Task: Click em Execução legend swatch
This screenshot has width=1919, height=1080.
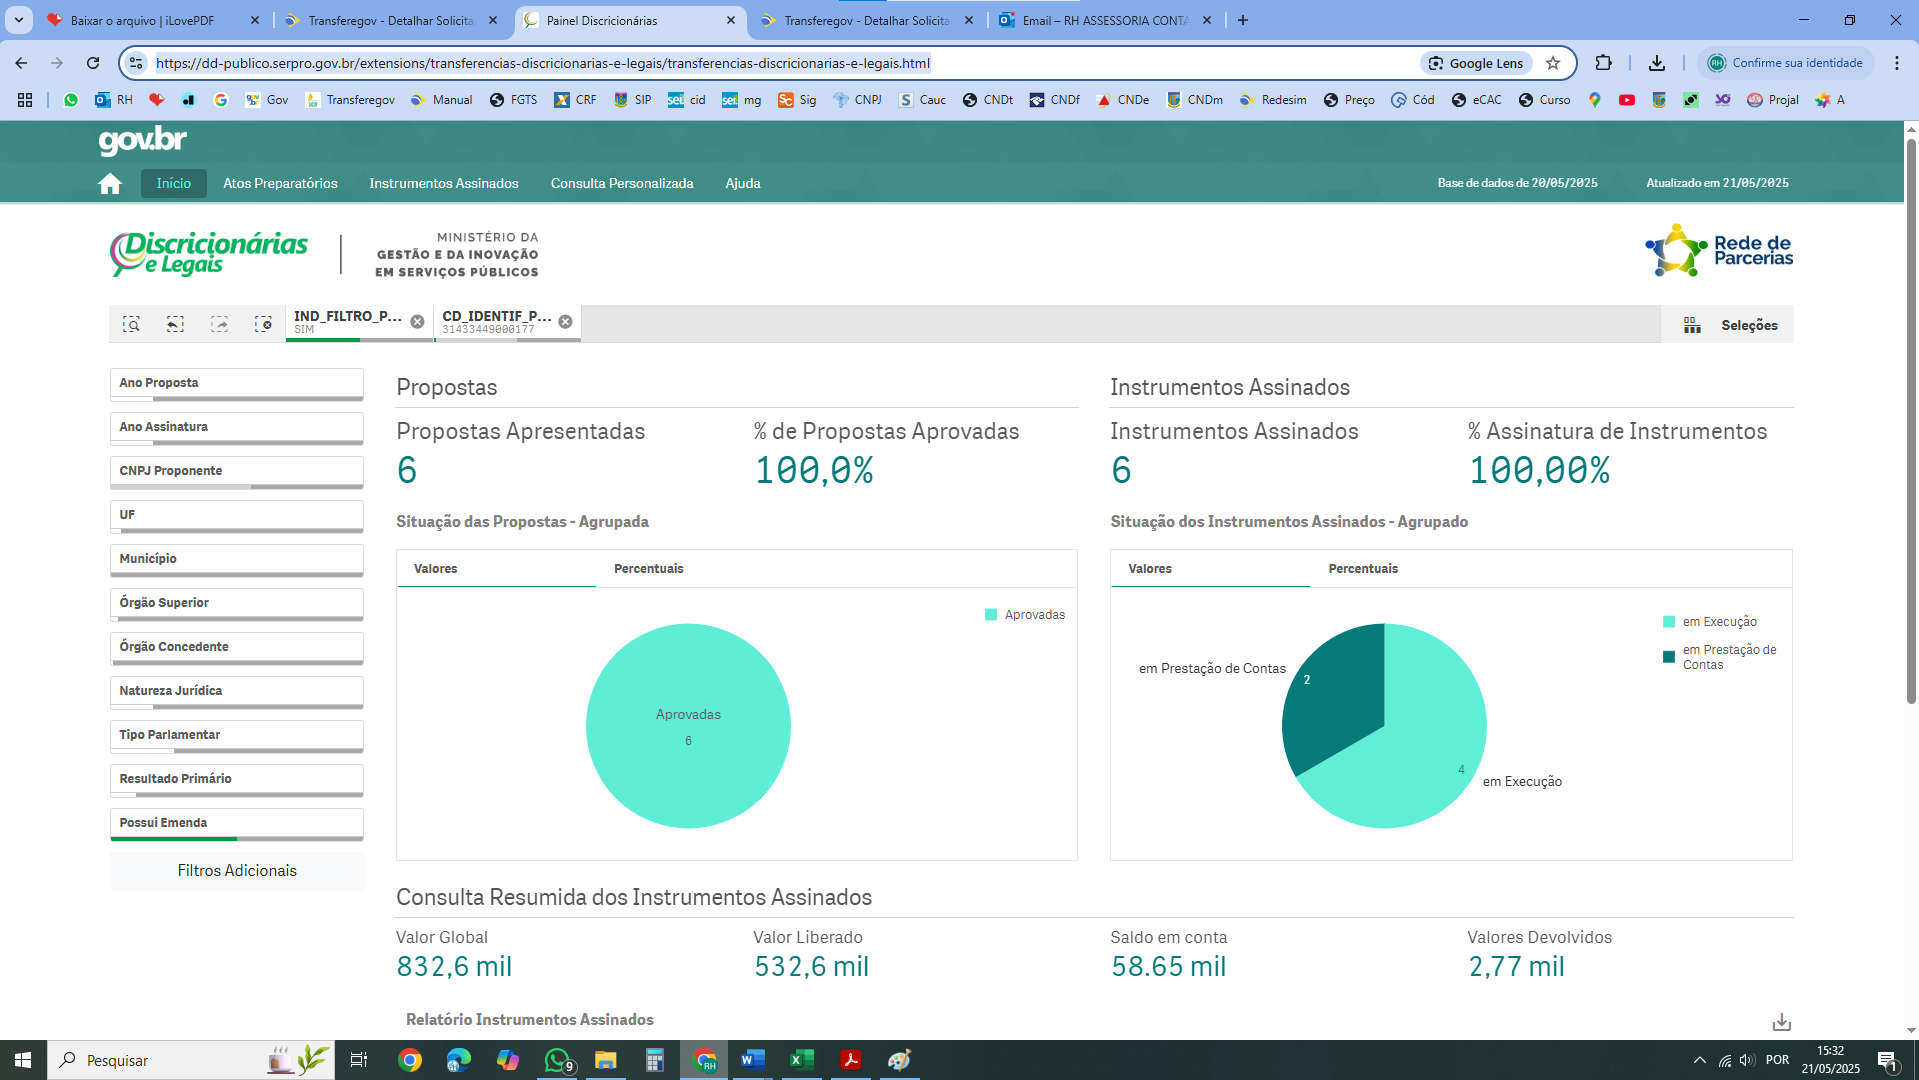Action: coord(1669,622)
